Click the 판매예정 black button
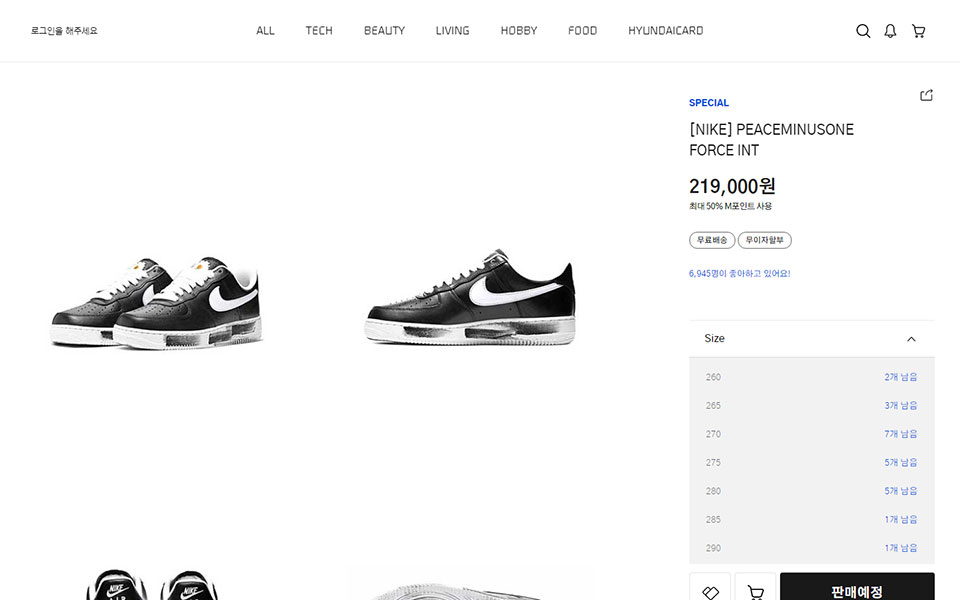 (856, 589)
